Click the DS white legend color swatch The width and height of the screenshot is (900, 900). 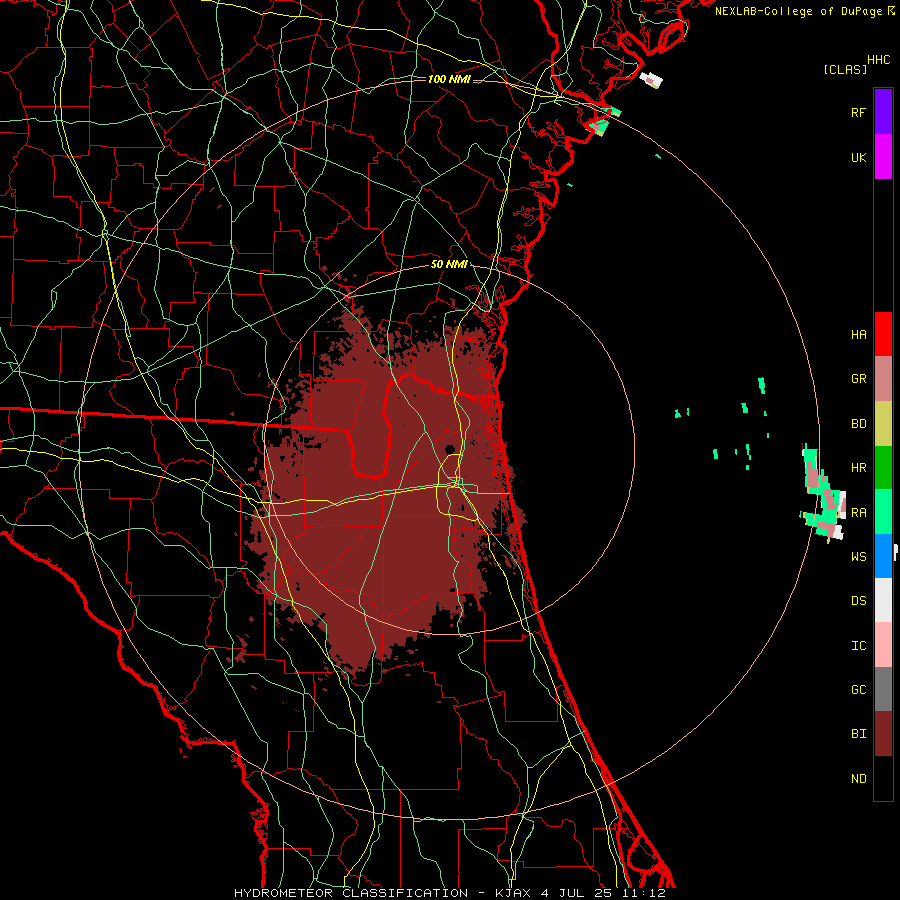pos(883,600)
